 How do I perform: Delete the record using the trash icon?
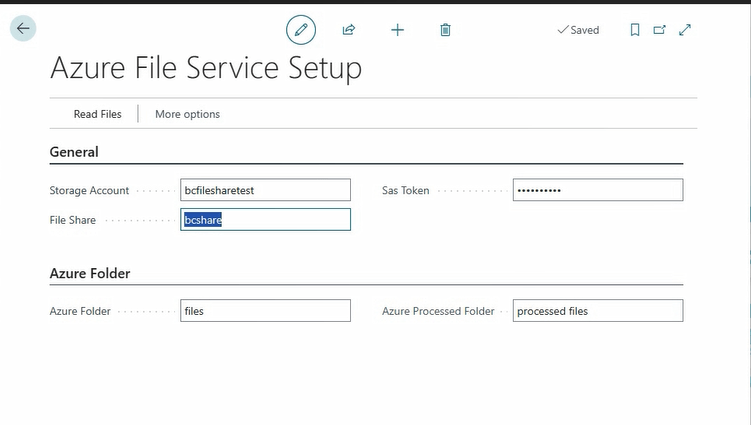click(445, 30)
